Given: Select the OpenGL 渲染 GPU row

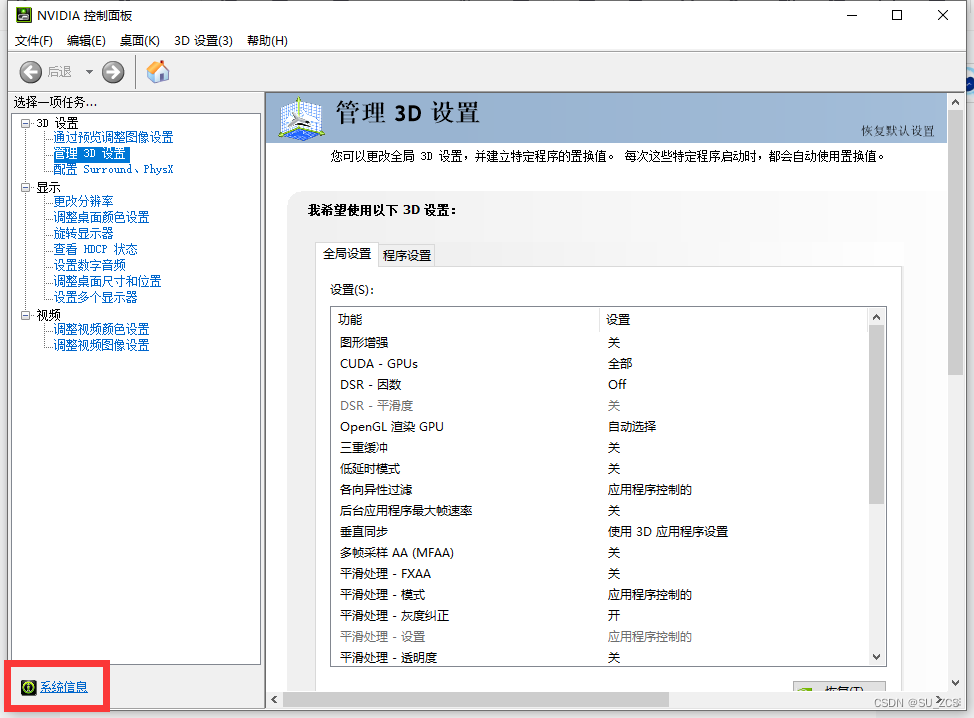Looking at the screenshot, I should pyautogui.click(x=599, y=427).
